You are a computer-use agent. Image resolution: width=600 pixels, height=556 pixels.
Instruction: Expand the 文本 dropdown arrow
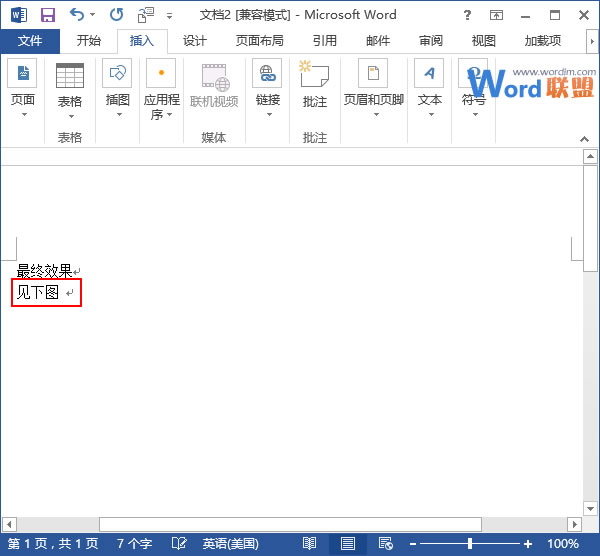(x=431, y=114)
